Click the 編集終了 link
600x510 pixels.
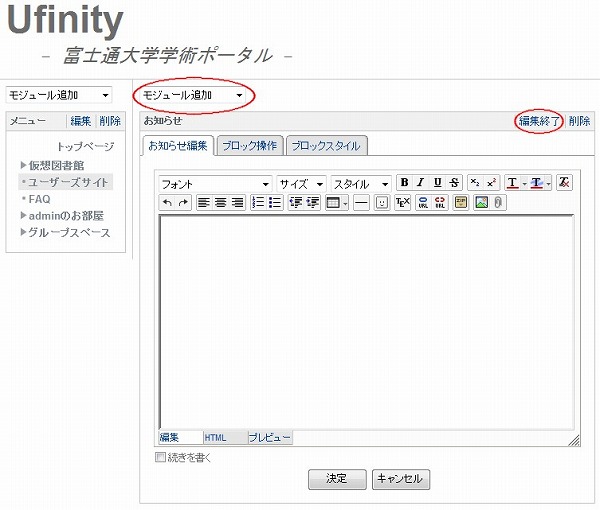pyautogui.click(x=540, y=121)
